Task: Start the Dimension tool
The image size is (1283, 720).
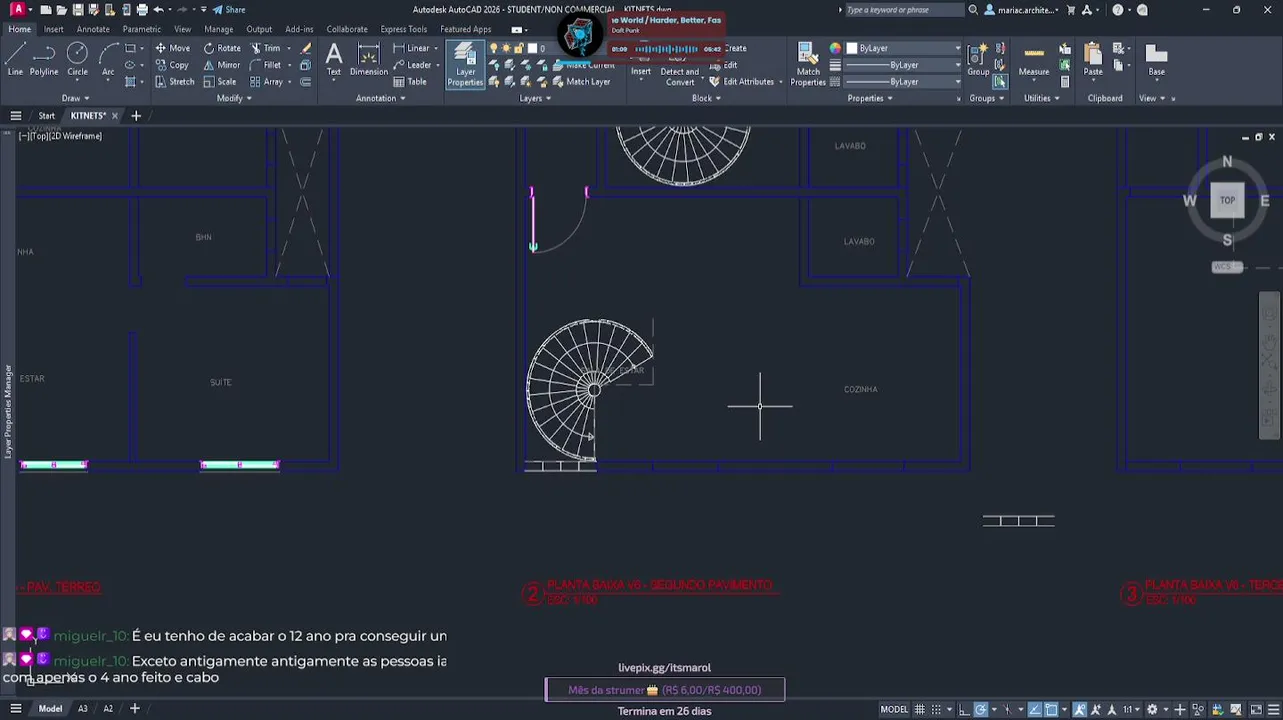Action: coord(368,59)
